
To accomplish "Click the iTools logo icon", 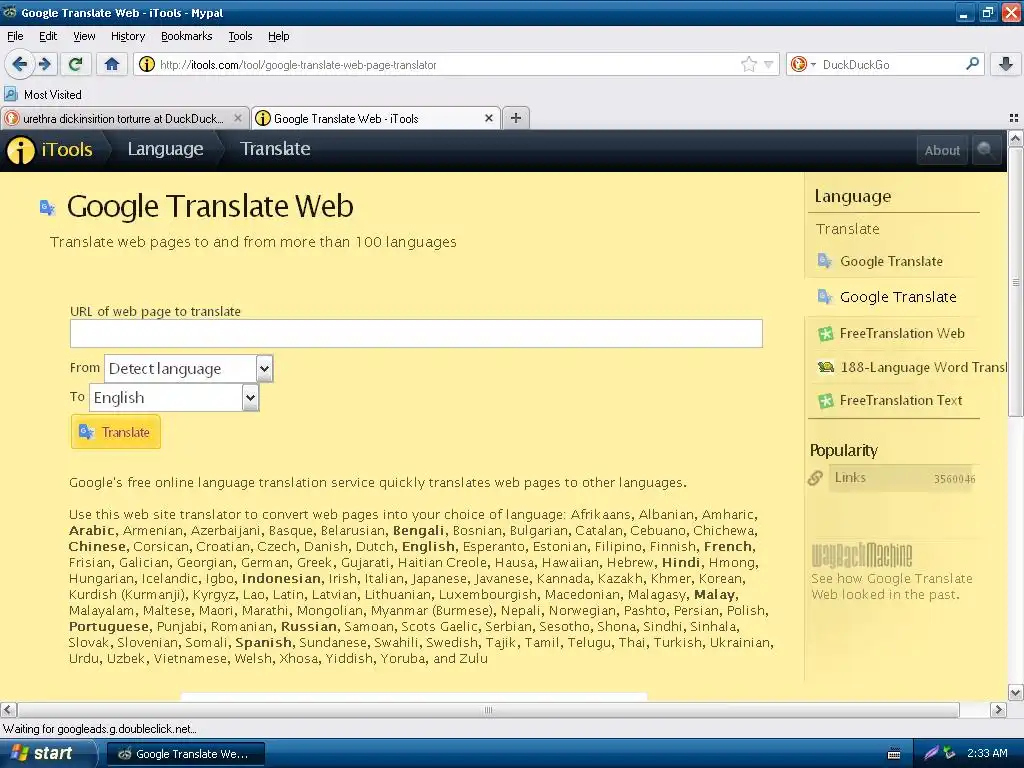I will 20,150.
